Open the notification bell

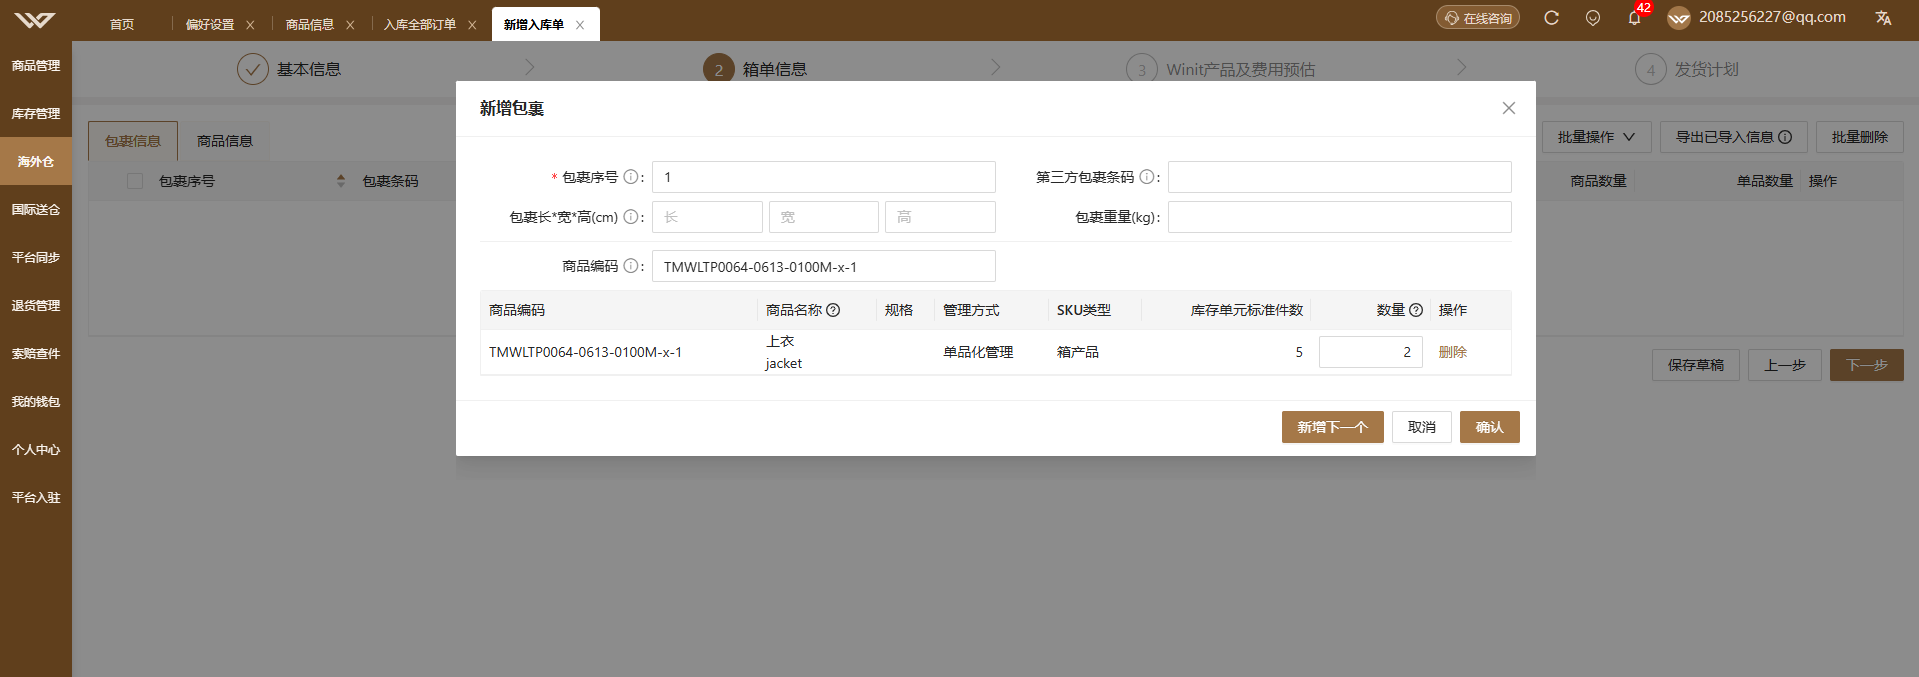coord(1634,18)
